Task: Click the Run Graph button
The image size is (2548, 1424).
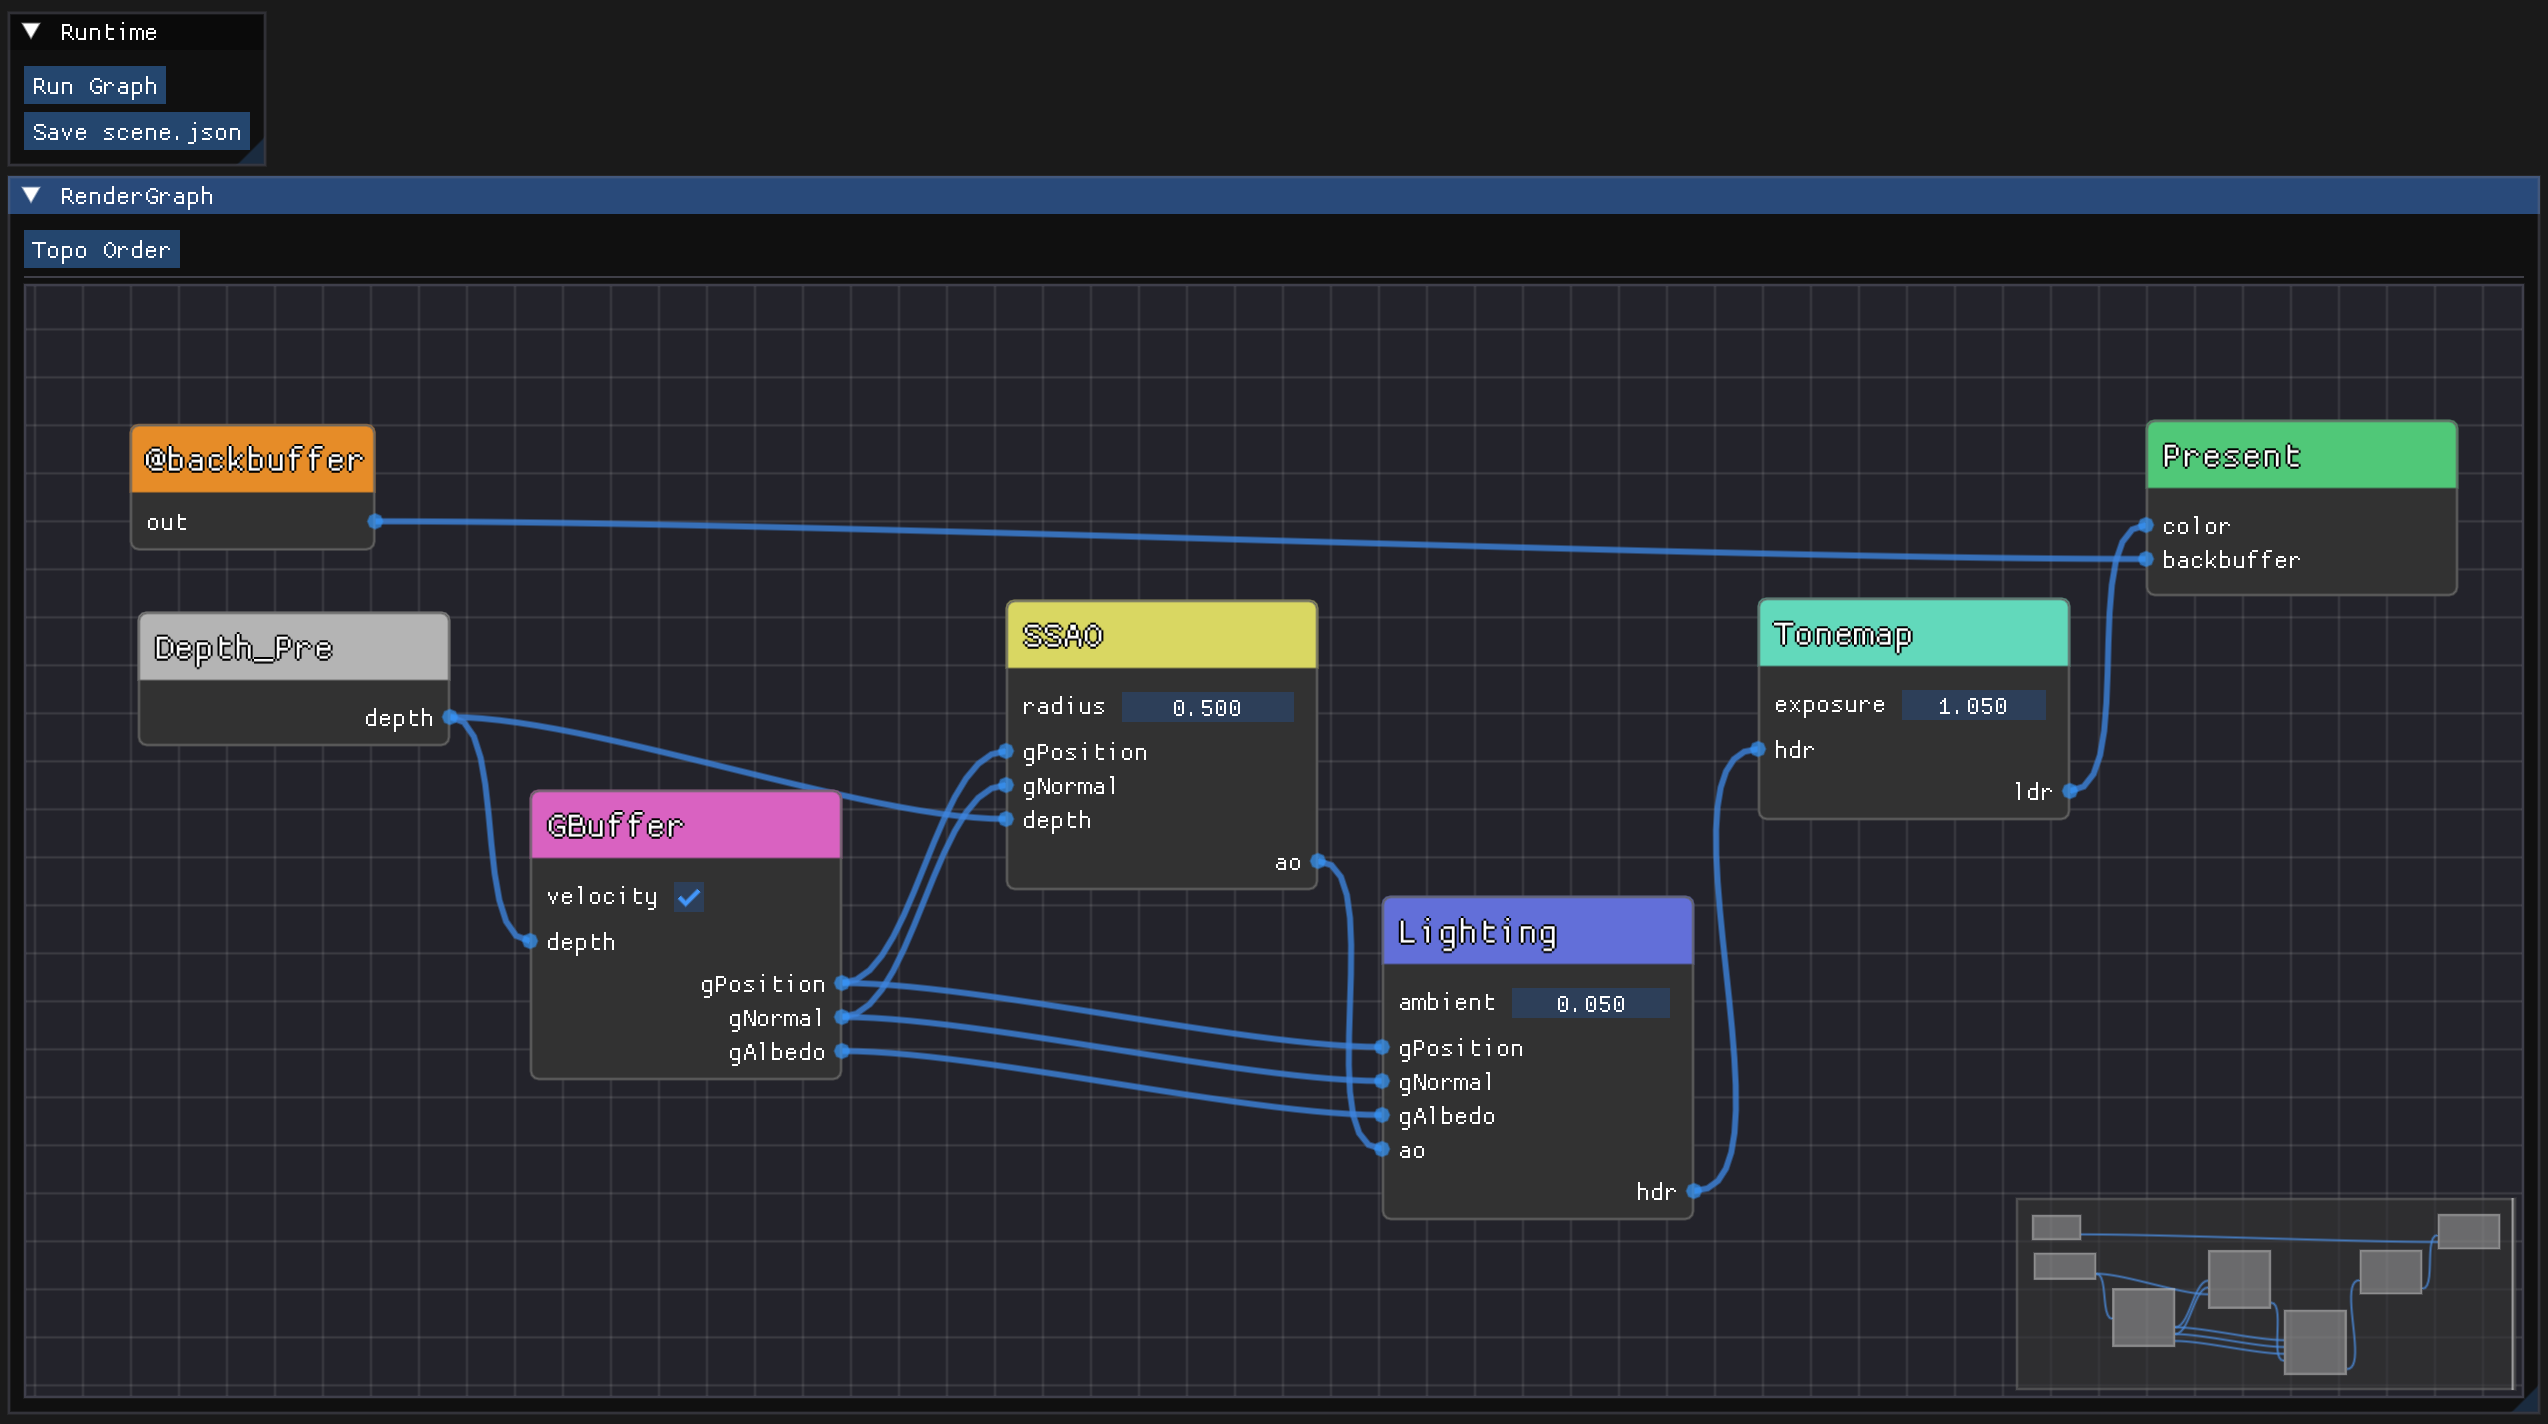Action: pos(95,86)
